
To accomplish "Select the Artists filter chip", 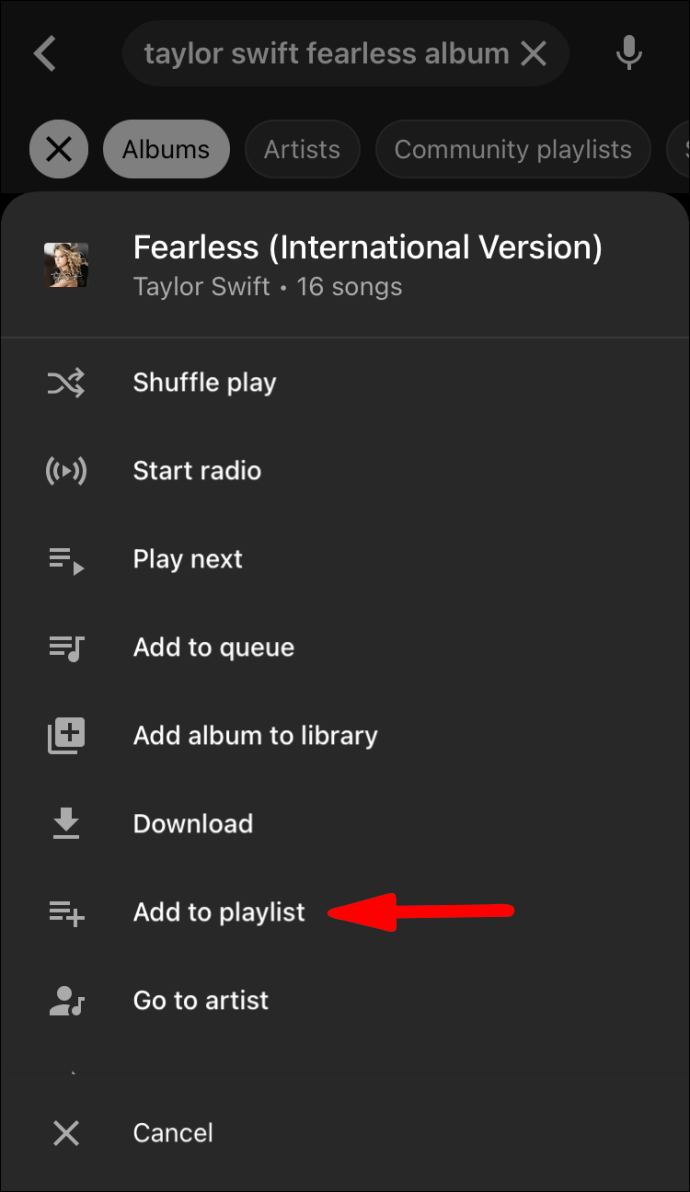I will [302, 149].
